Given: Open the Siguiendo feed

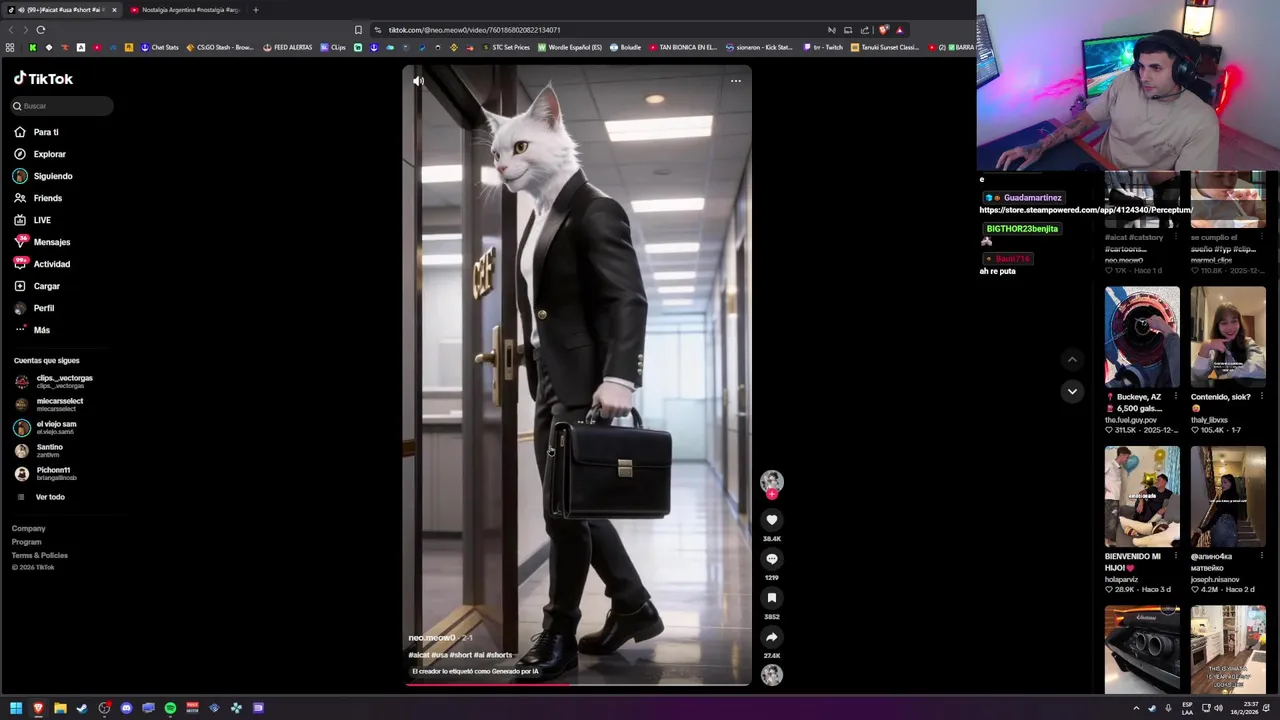Looking at the screenshot, I should pos(43,176).
